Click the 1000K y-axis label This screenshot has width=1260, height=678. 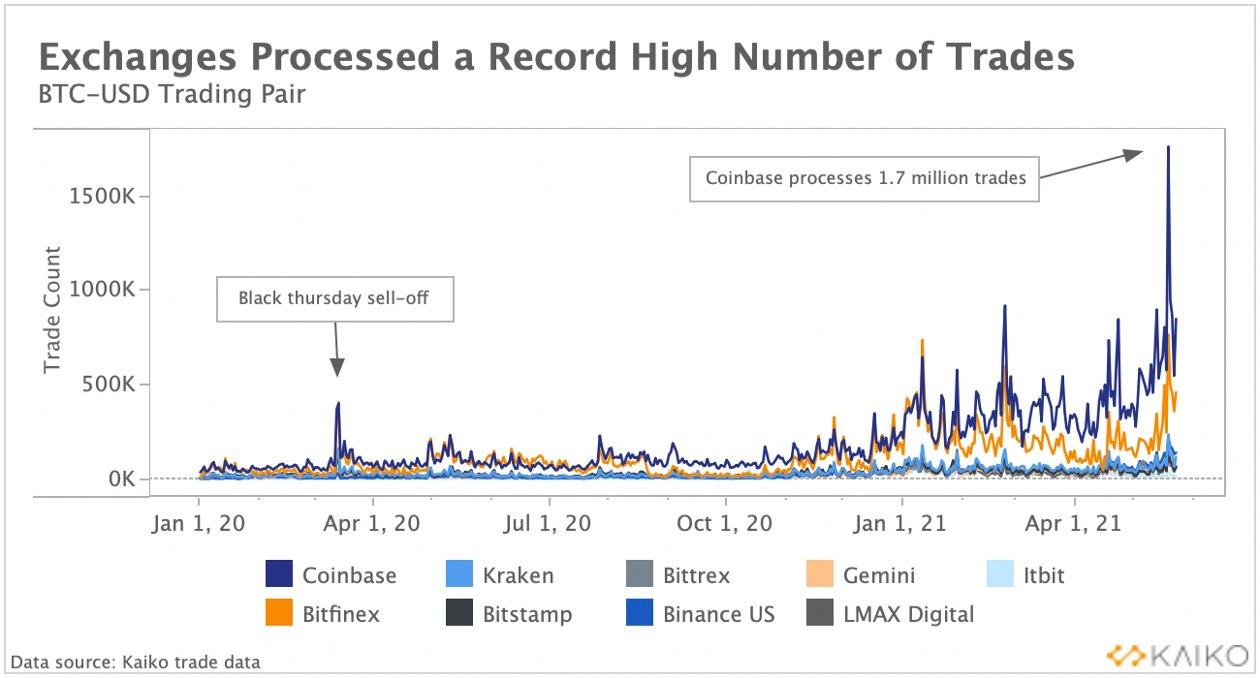pyautogui.click(x=101, y=290)
